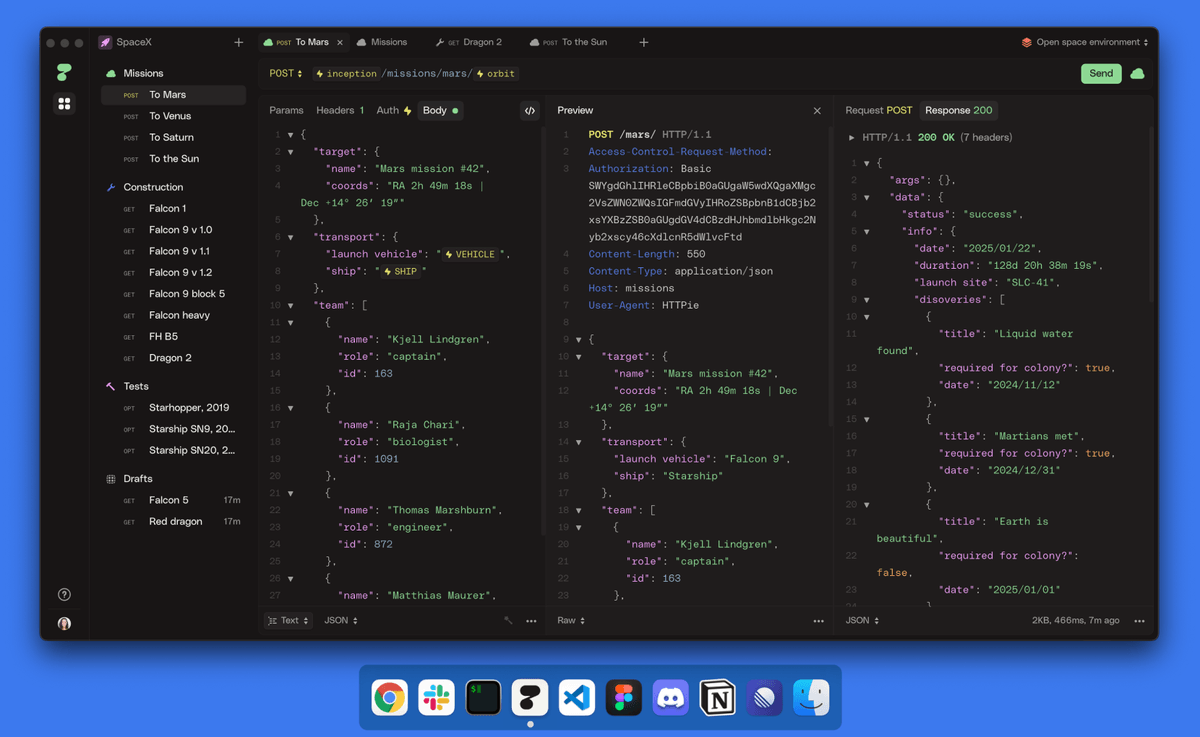Click the HTTPie logo in the left rail

coord(63,72)
